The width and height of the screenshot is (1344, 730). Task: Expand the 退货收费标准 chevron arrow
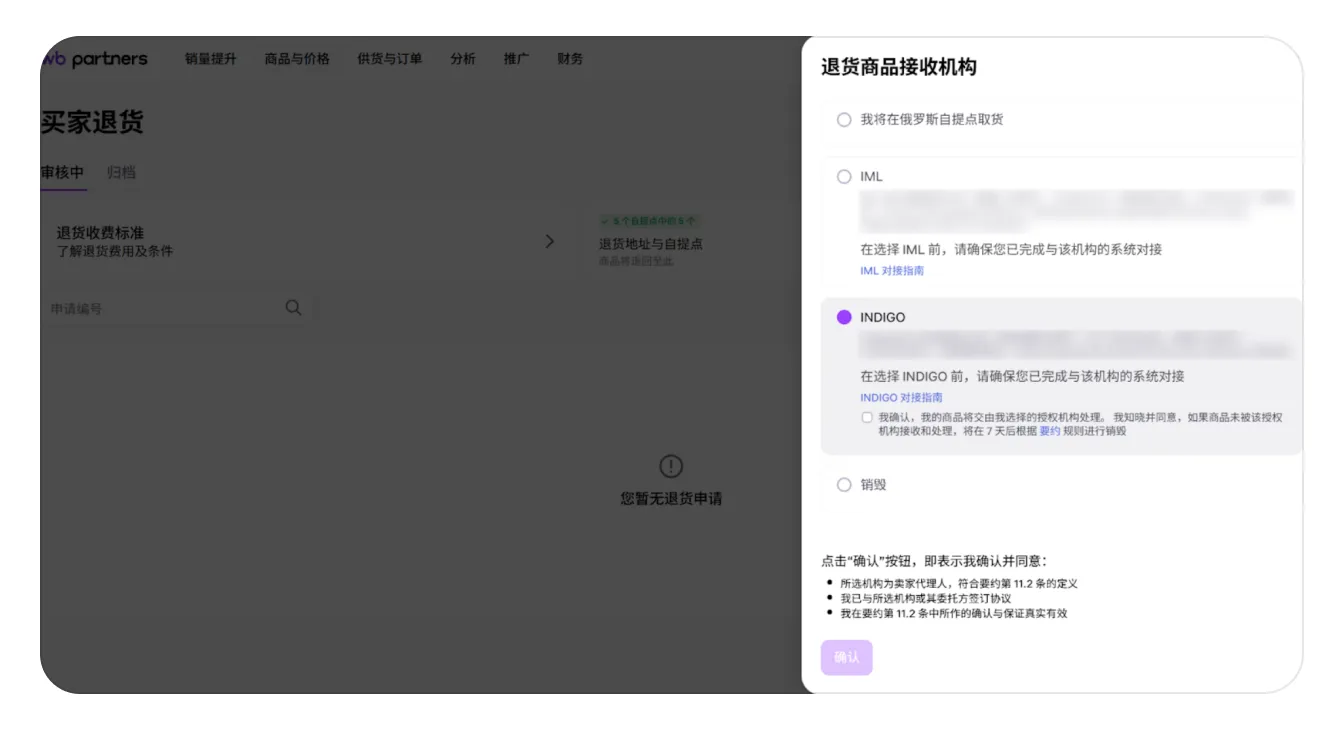[x=549, y=242]
